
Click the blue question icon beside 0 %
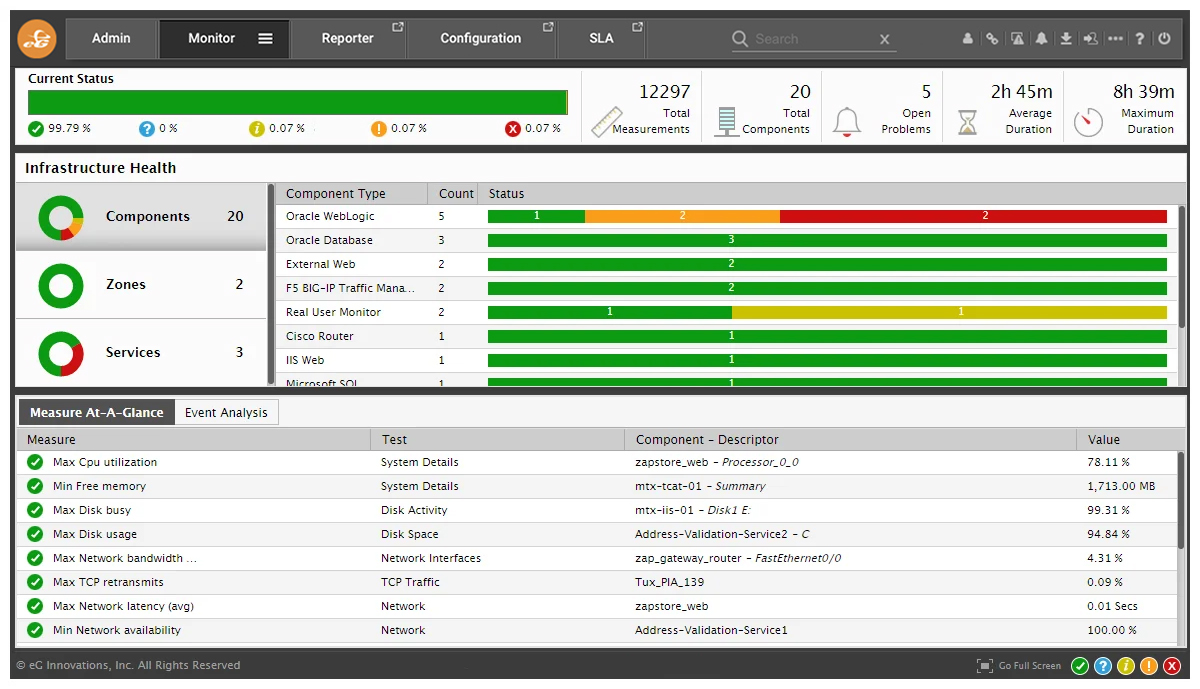coord(147,128)
